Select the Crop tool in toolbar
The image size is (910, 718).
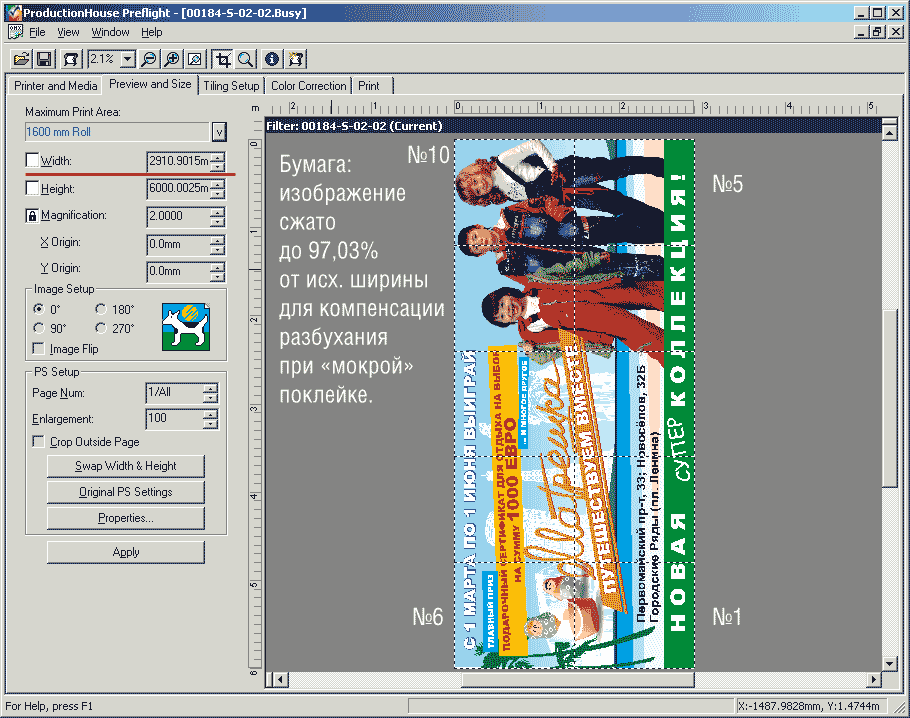tap(222, 59)
